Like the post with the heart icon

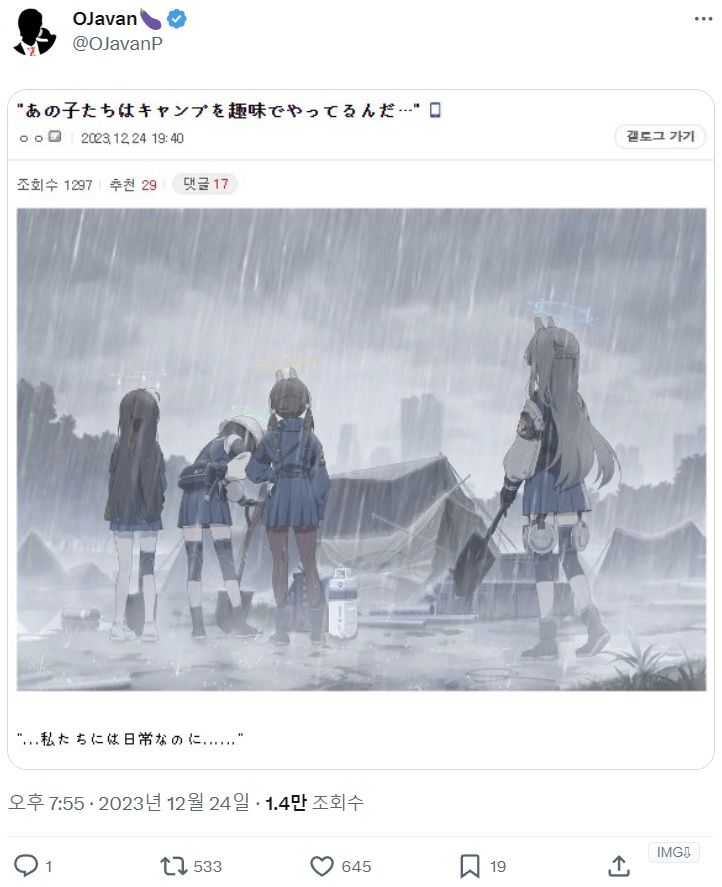[x=322, y=866]
